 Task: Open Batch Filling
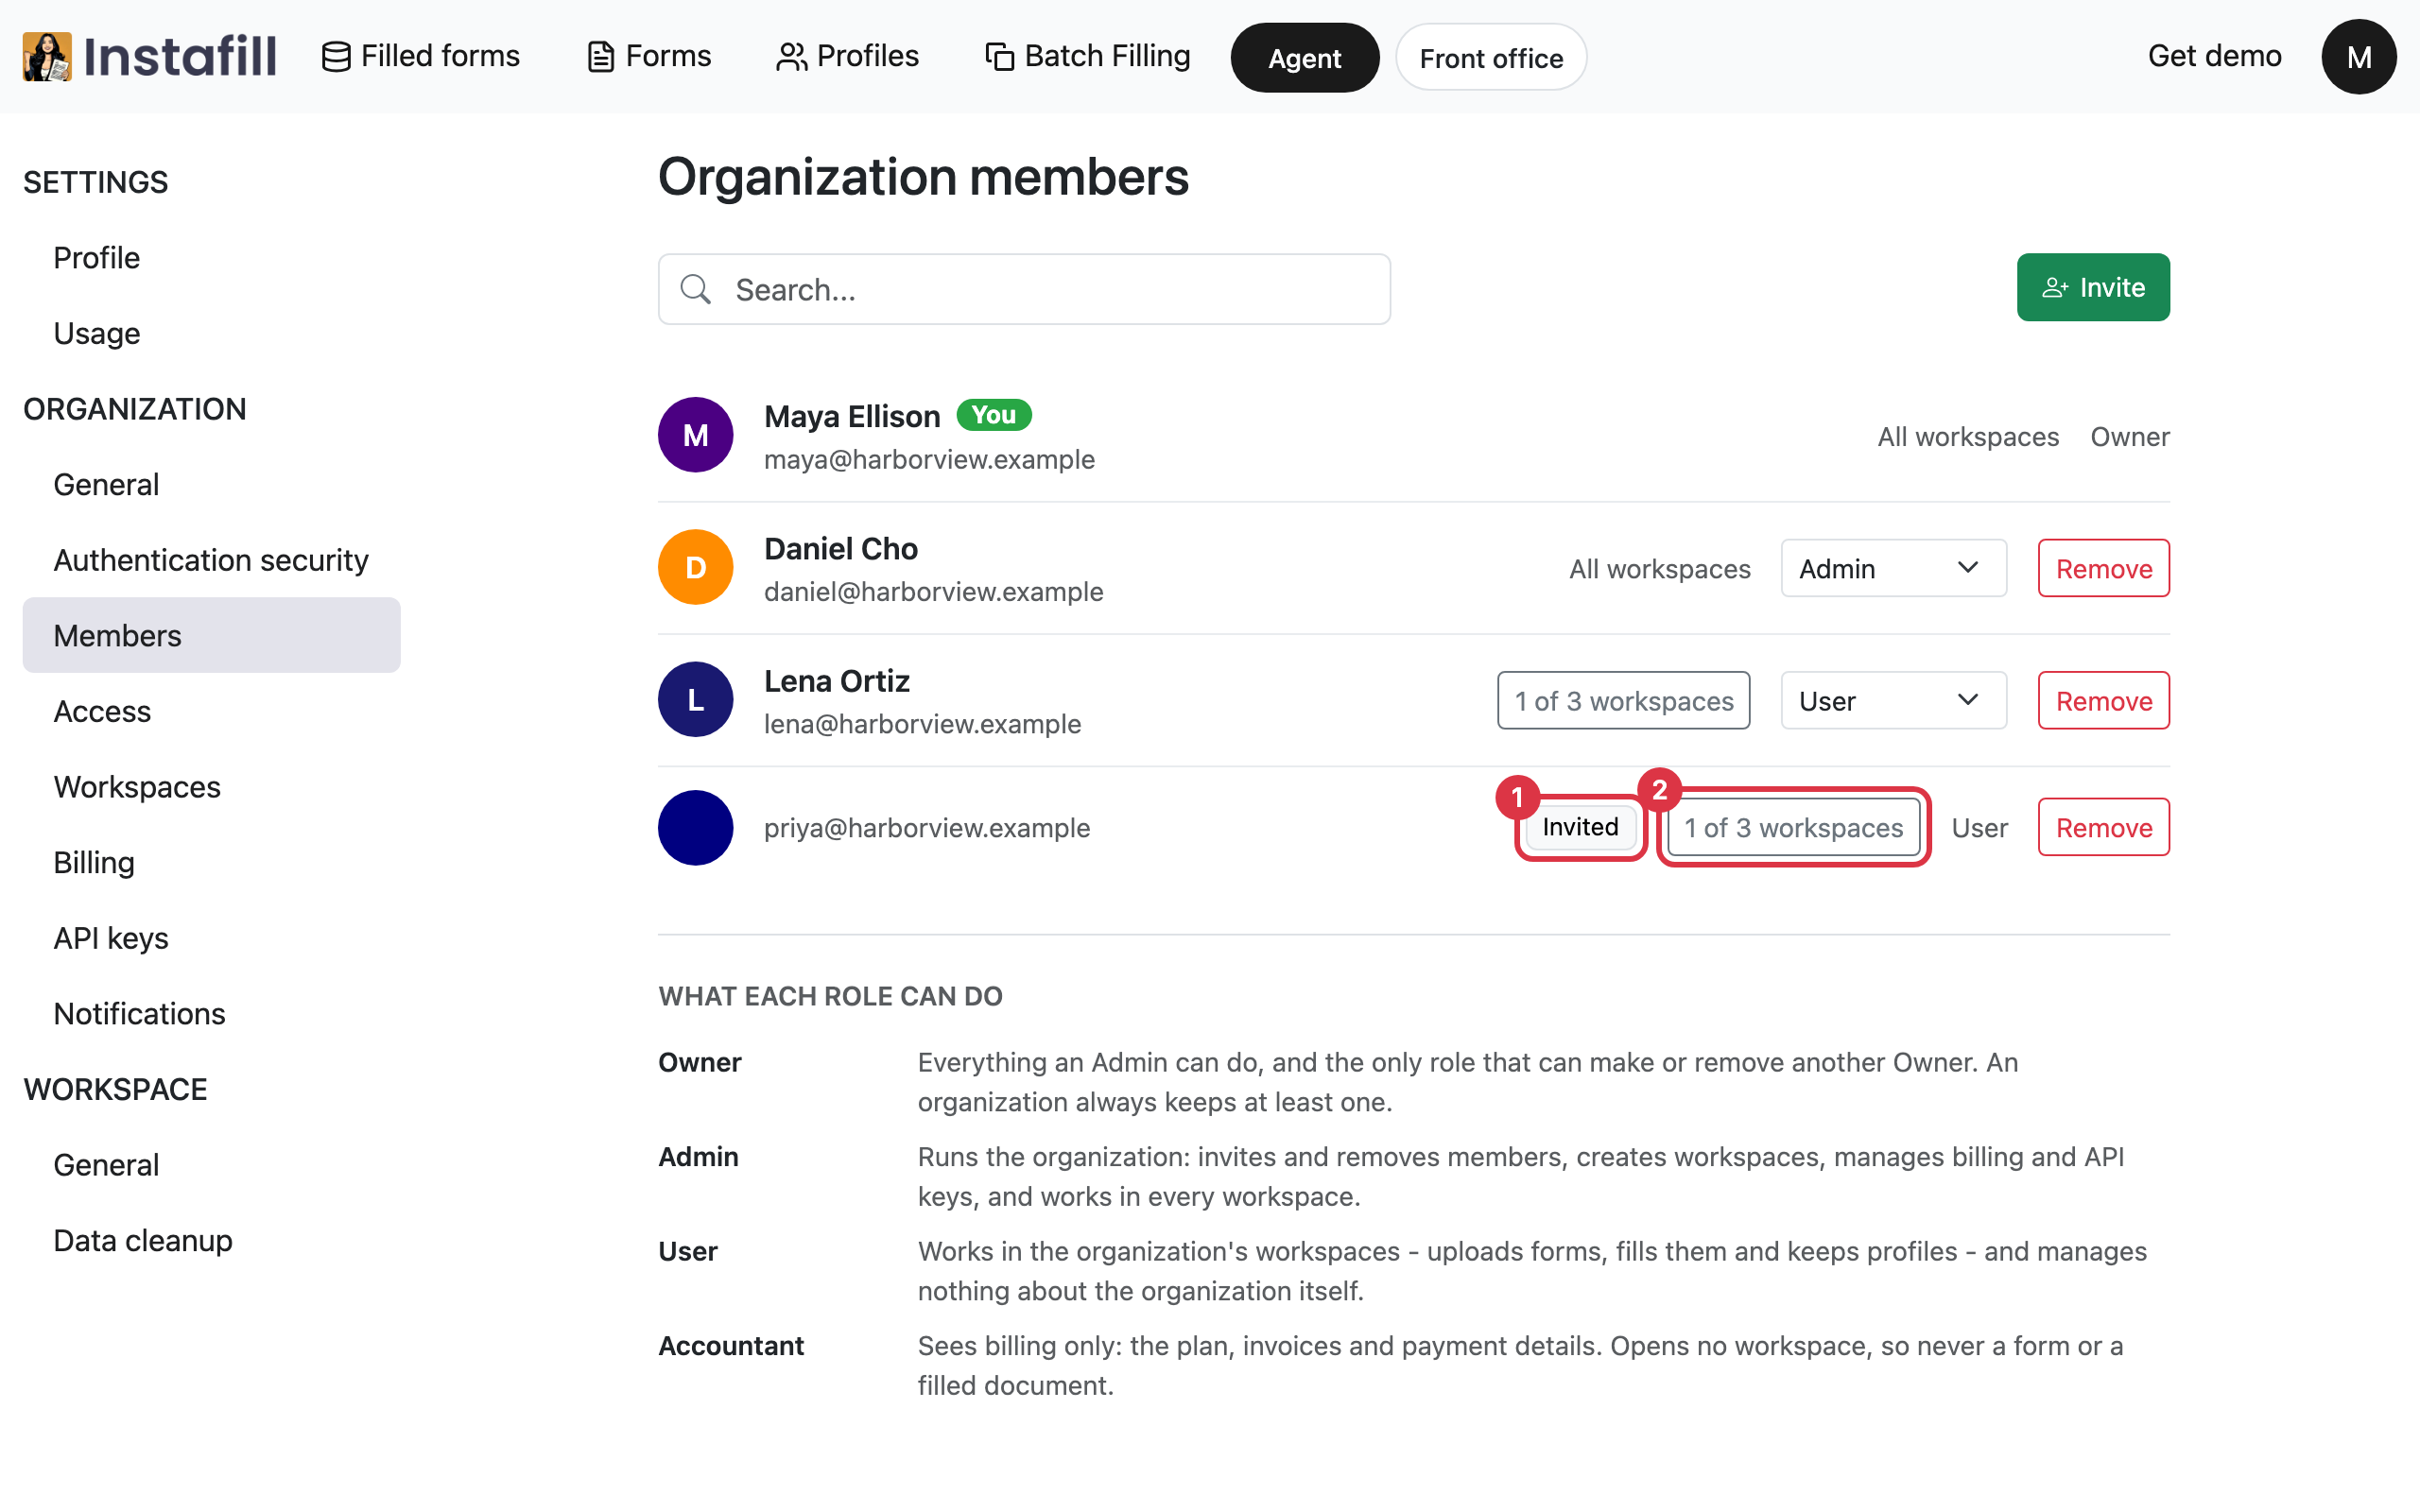pyautogui.click(x=1087, y=56)
